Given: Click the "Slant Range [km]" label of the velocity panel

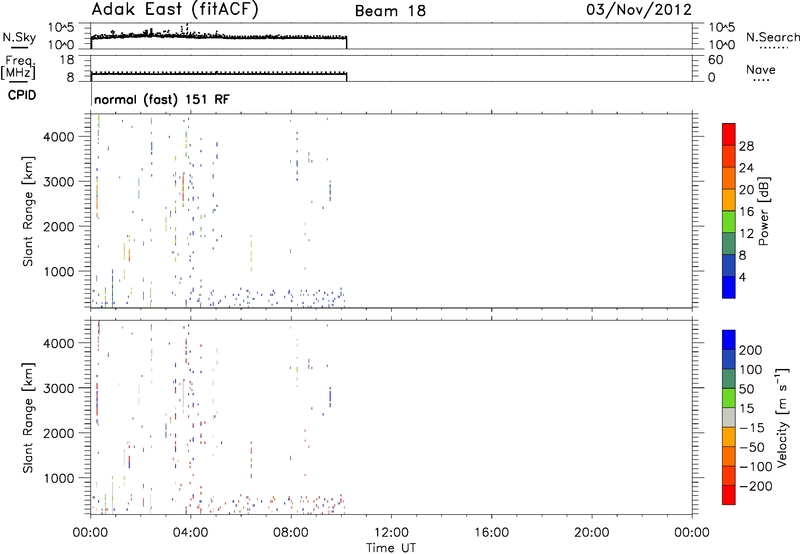Looking at the screenshot, I should (28, 418).
